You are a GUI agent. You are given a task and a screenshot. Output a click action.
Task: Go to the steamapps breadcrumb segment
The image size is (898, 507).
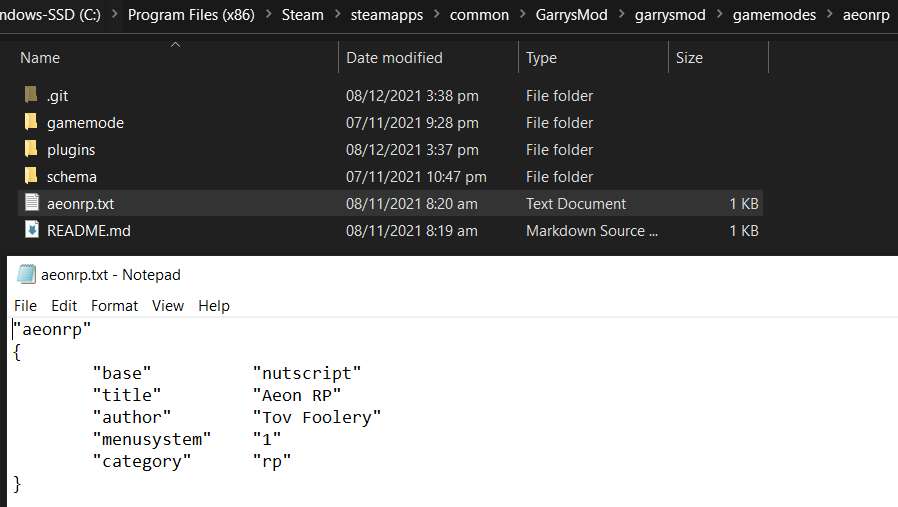387,15
